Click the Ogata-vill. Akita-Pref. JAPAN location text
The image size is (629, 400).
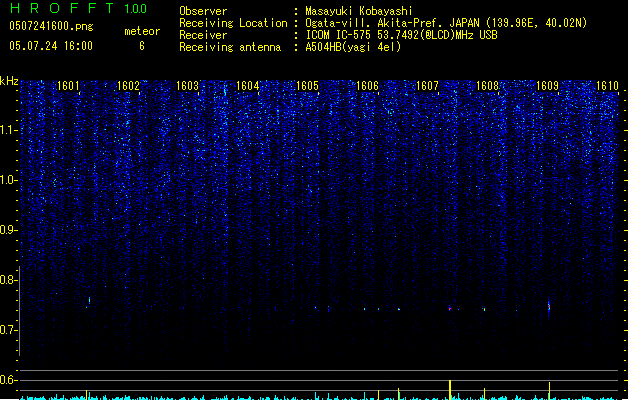446,23
